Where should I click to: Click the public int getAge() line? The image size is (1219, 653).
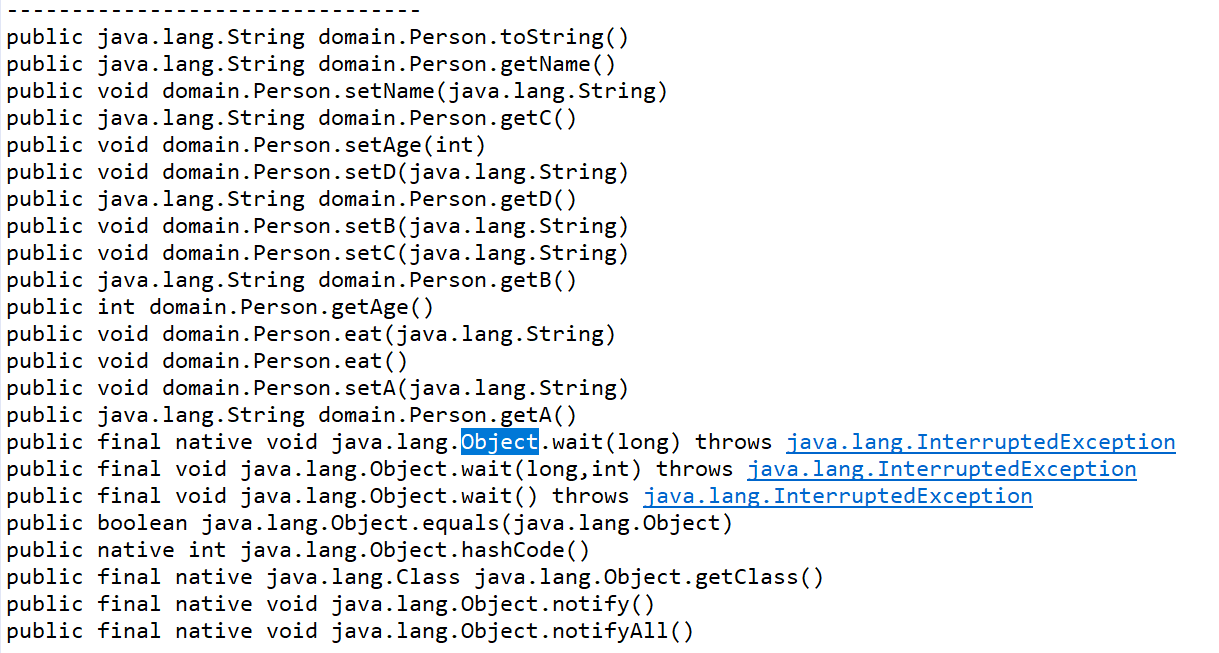[x=220, y=308]
